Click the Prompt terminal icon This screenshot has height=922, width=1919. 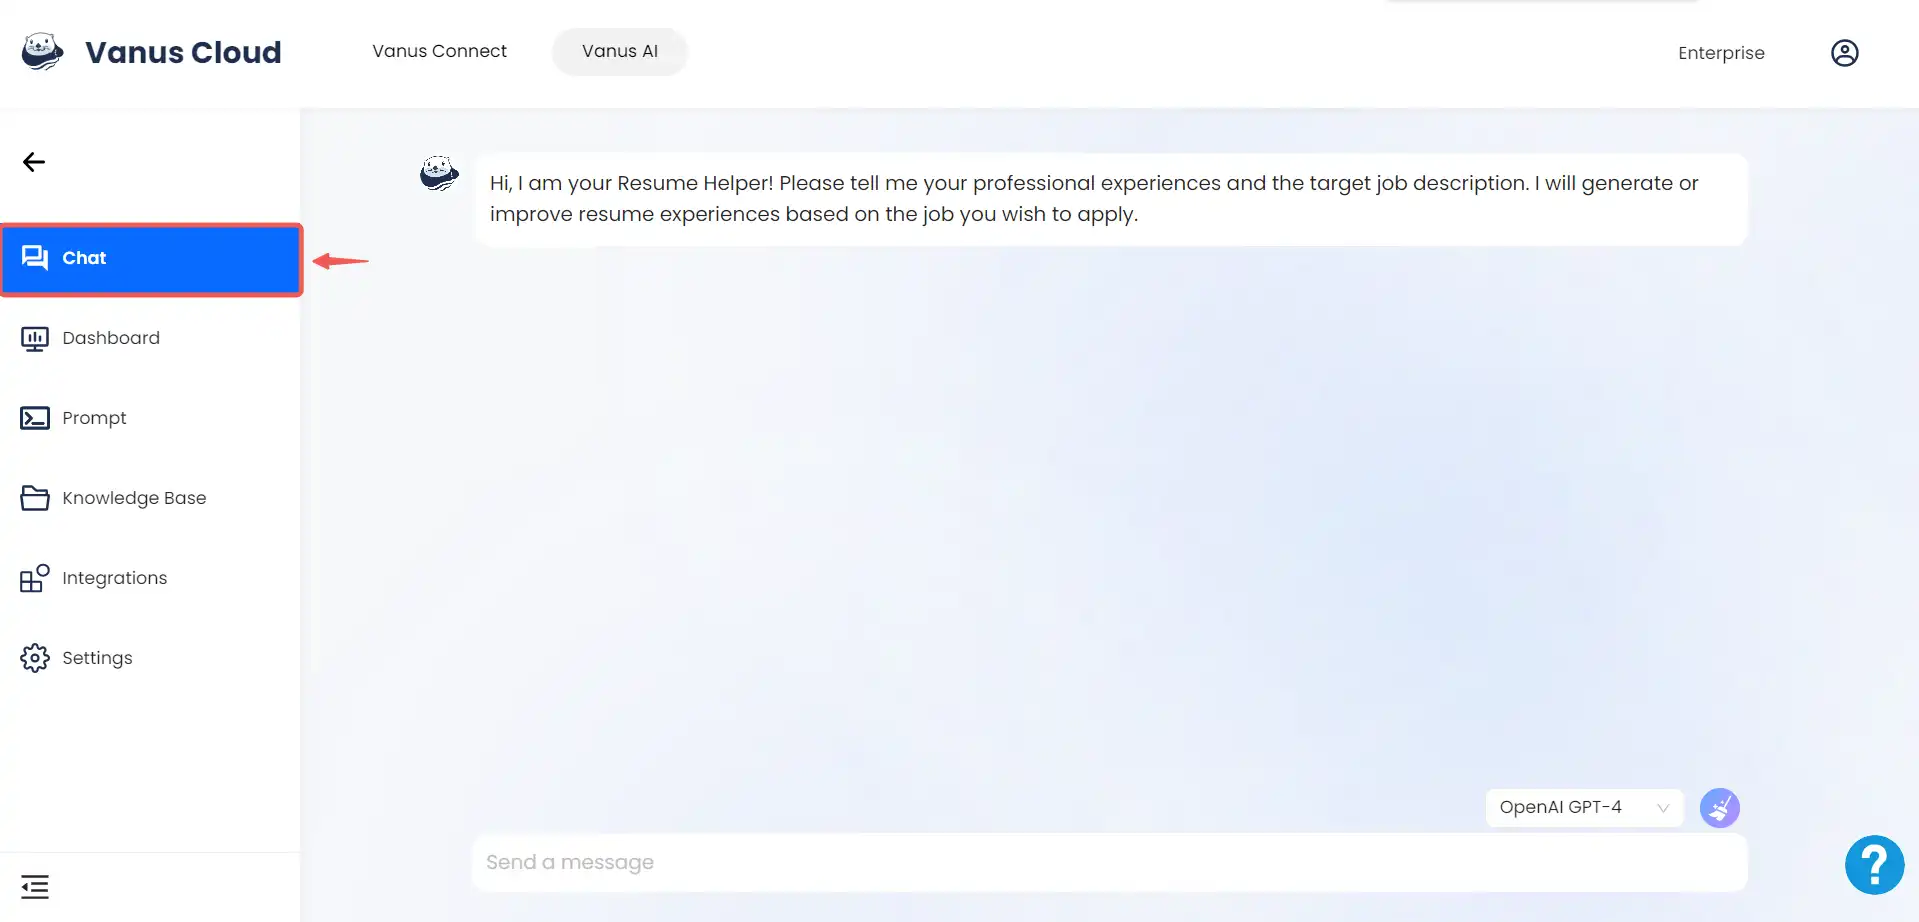[35, 418]
